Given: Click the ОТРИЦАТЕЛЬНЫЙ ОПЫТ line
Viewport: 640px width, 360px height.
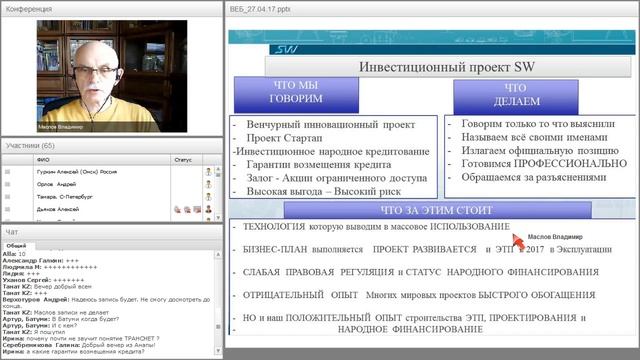Looking at the screenshot, I should (x=419, y=295).
